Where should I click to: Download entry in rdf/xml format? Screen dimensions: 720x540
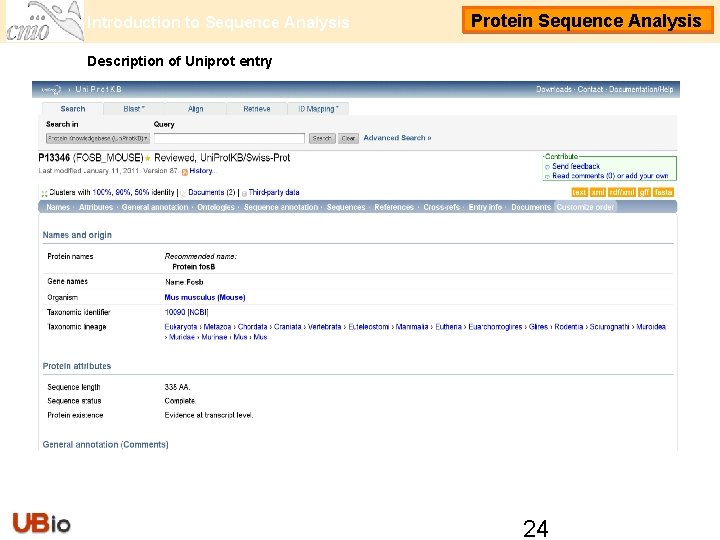622,192
